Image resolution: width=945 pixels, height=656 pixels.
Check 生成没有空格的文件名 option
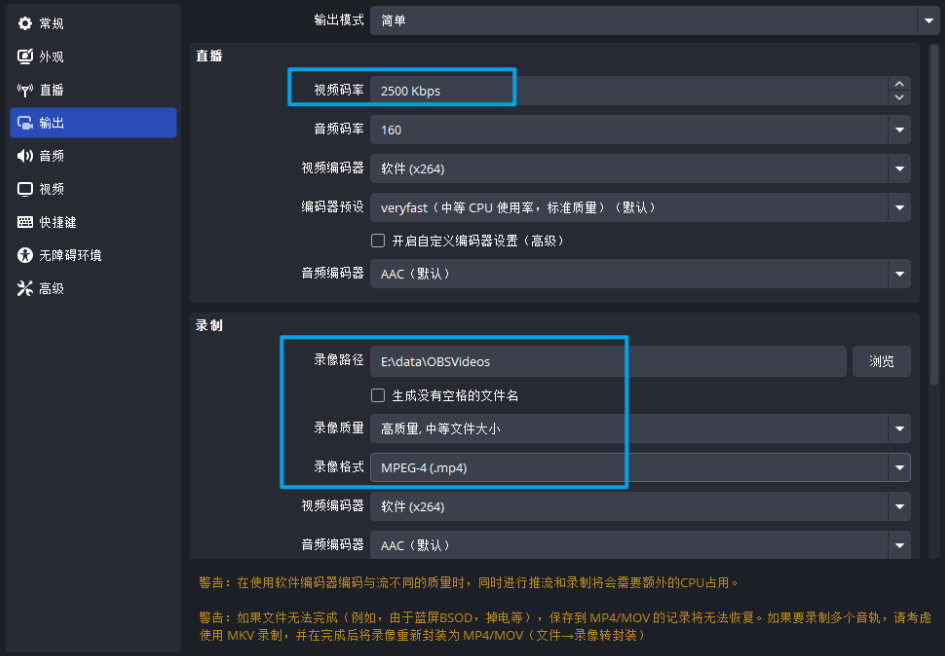(x=377, y=395)
